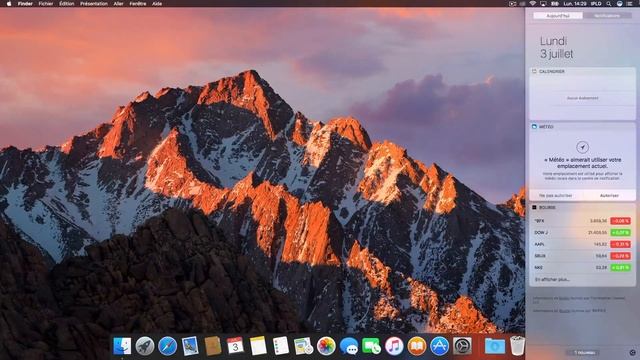Screen dimensions: 640x360
Task: Select the NKE stock row
Action: [582, 268]
